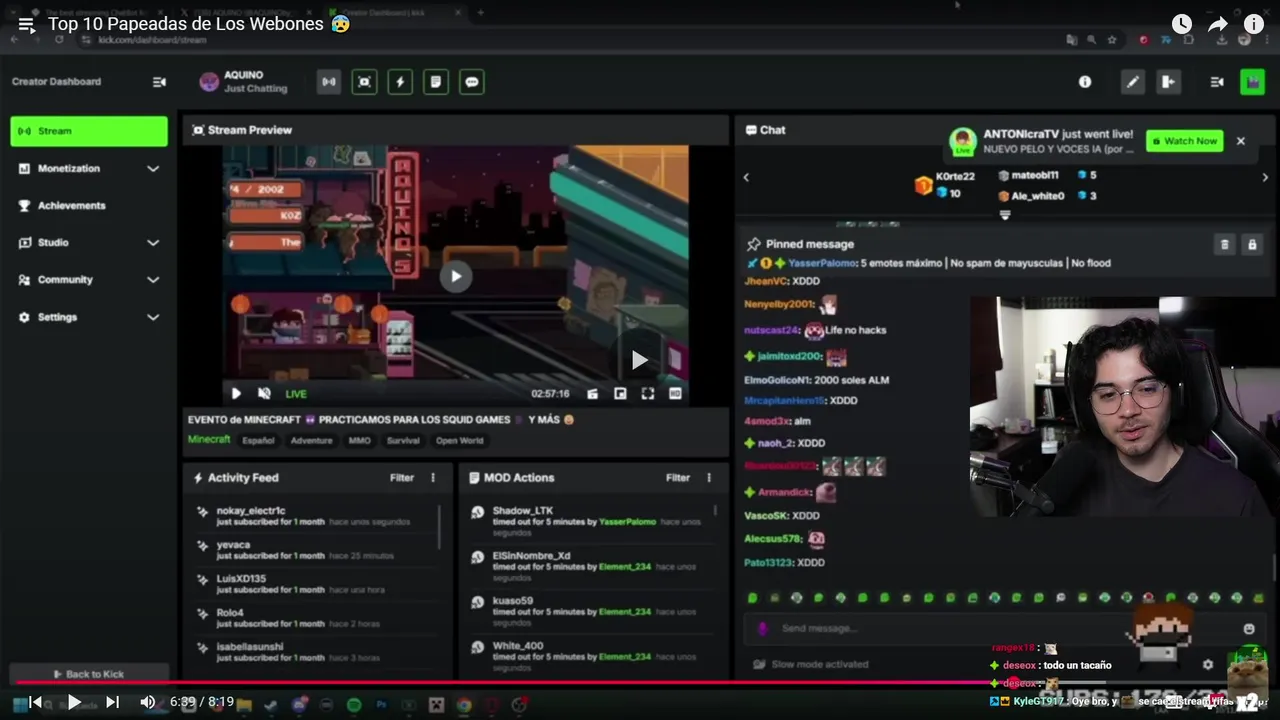Open the MOD Actions three-dot menu
This screenshot has width=1280, height=720.
coord(709,478)
